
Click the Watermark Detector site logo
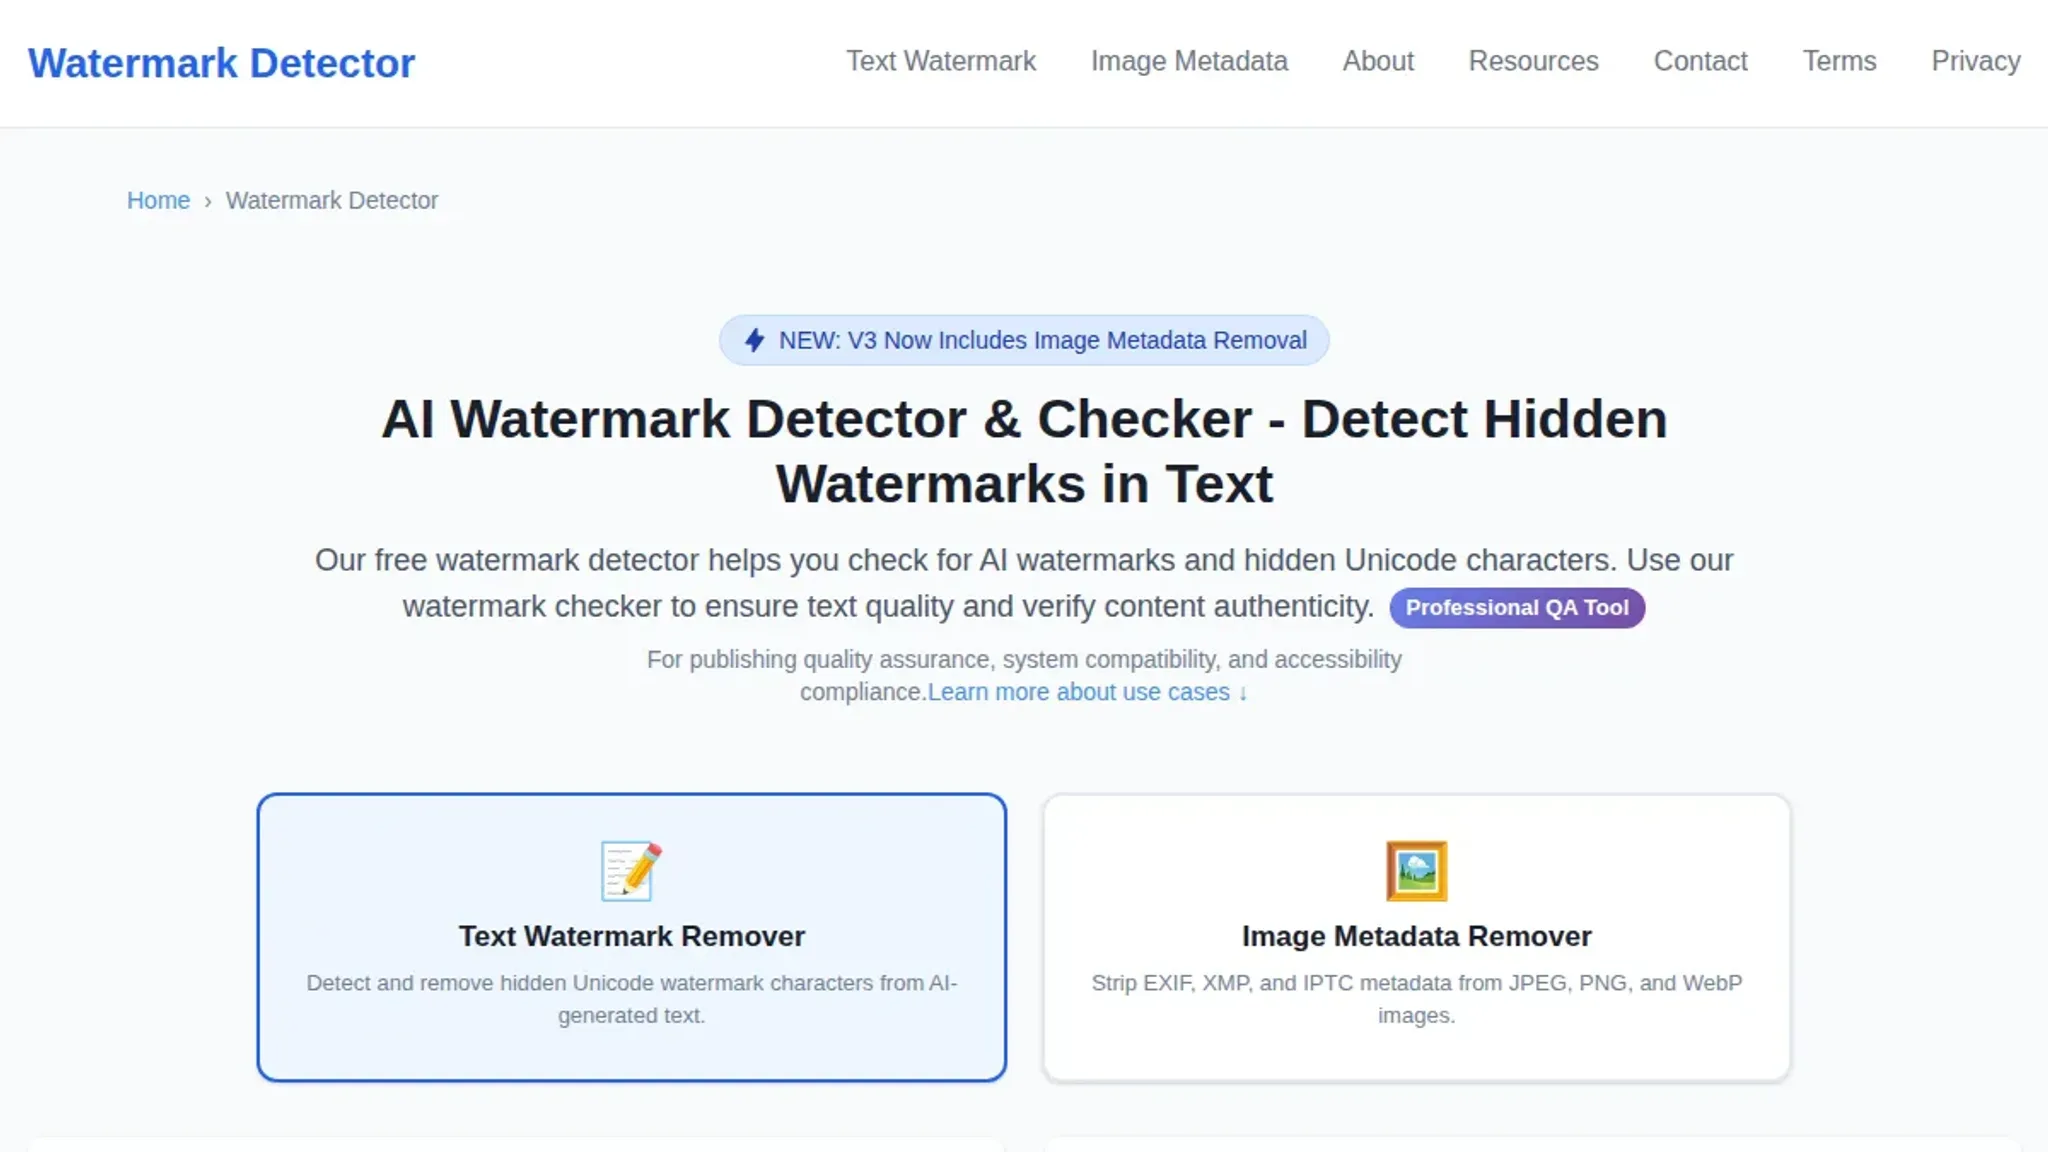(221, 63)
